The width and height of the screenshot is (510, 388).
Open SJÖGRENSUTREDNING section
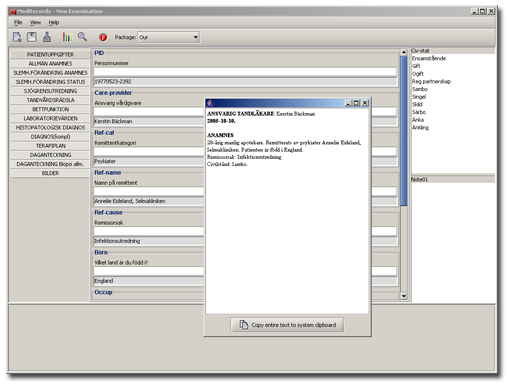tap(50, 91)
